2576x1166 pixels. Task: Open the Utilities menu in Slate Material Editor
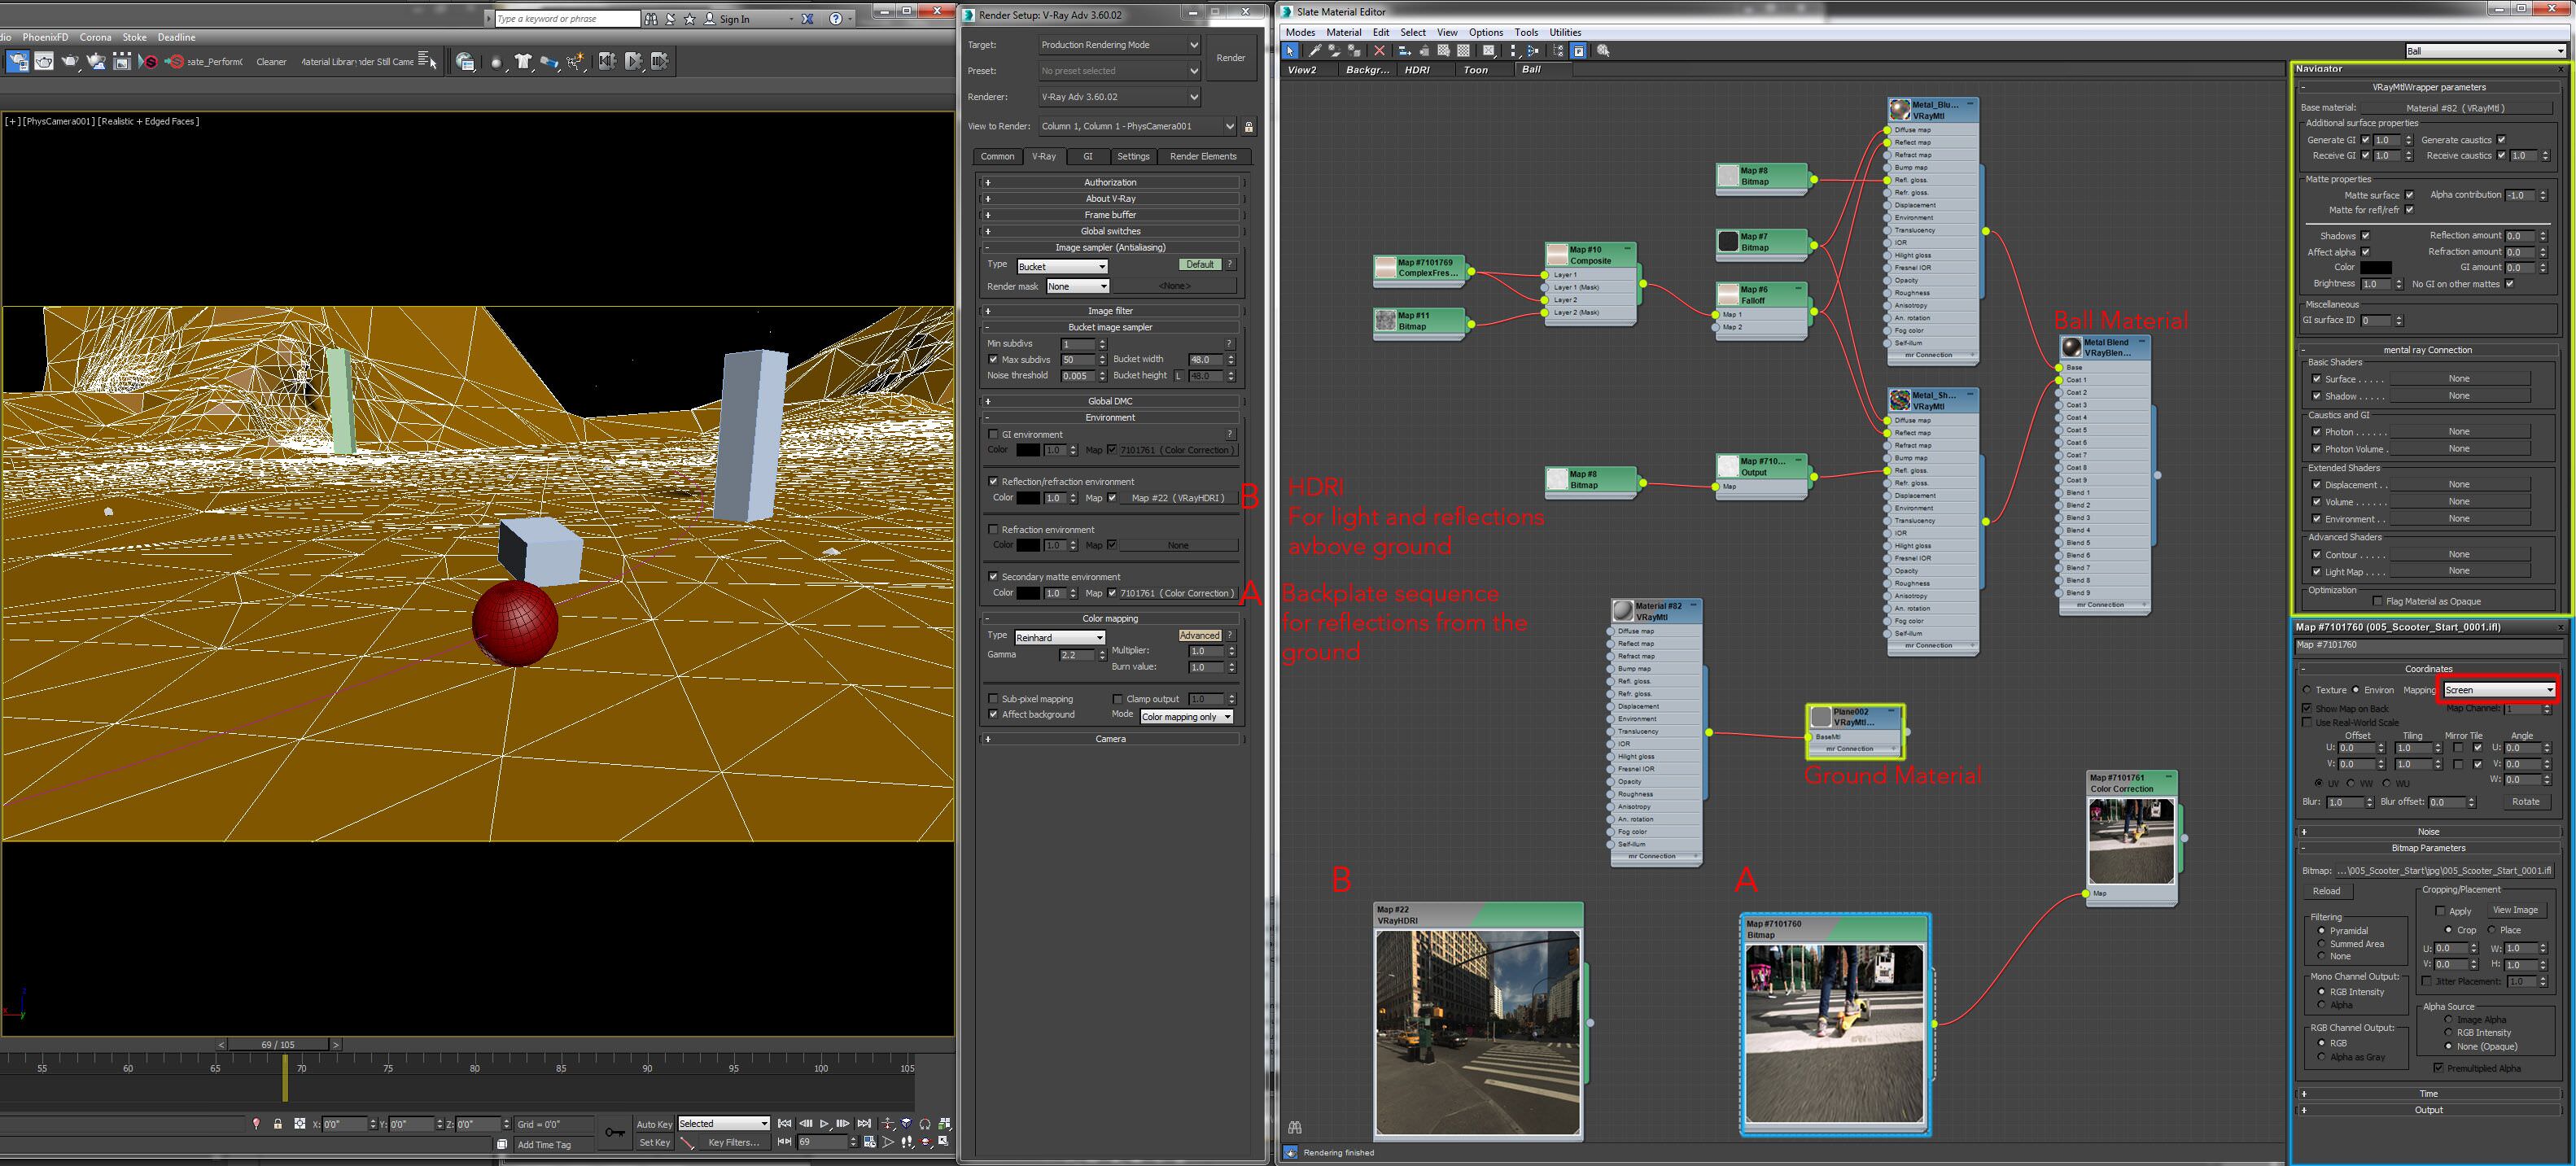(1565, 32)
